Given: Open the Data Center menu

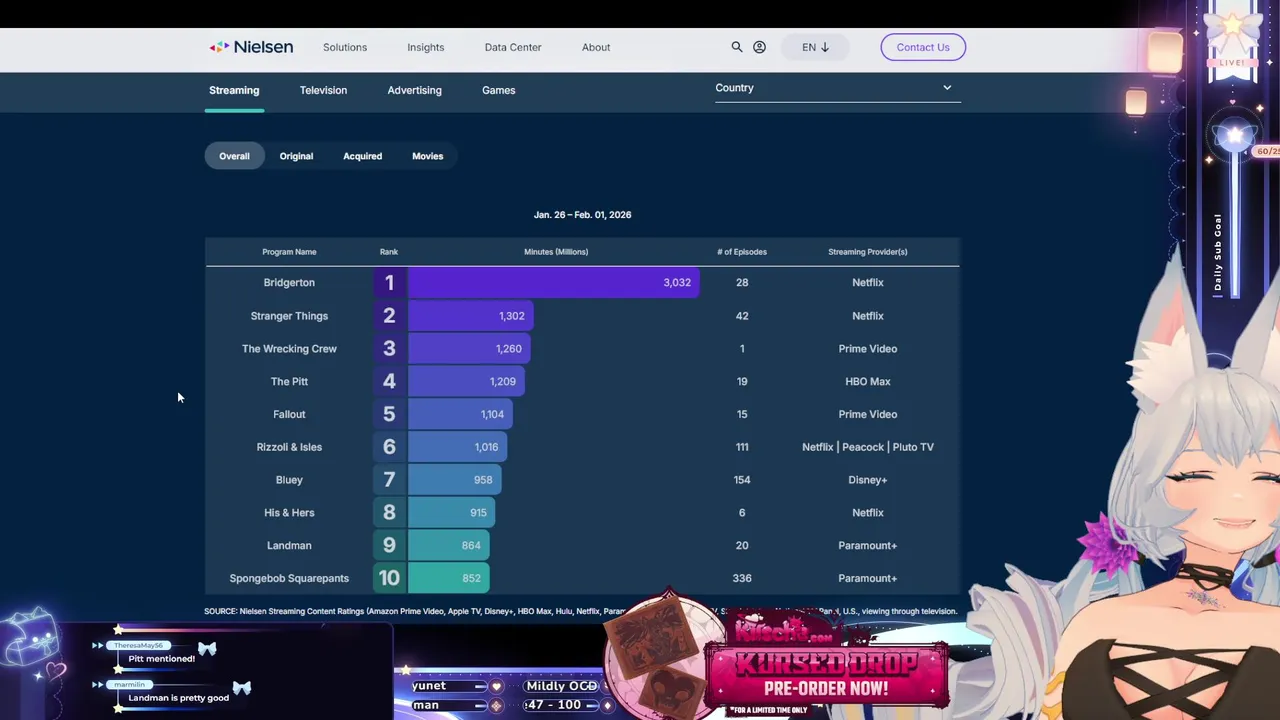Looking at the screenshot, I should 513,47.
